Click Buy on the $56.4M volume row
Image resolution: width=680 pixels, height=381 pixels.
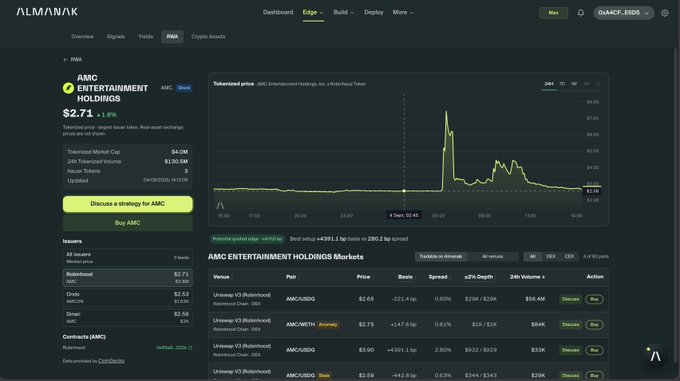coord(594,299)
